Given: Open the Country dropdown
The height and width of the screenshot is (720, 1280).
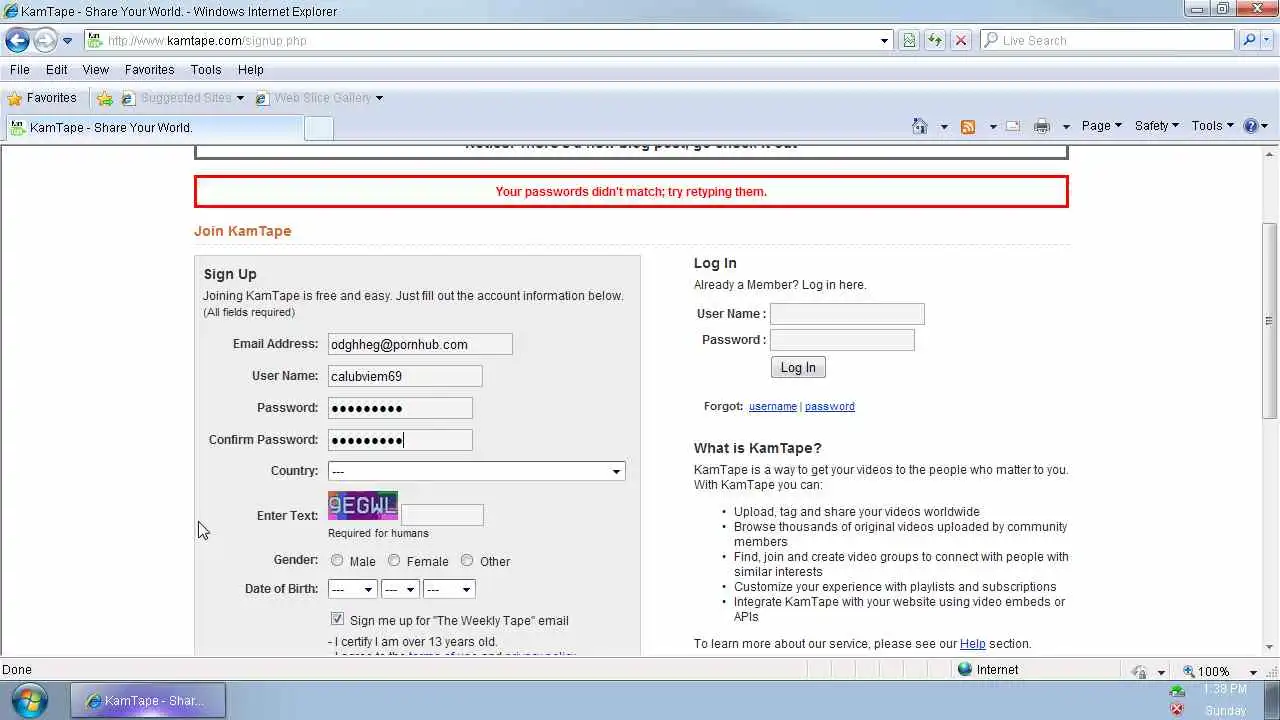Looking at the screenshot, I should pyautogui.click(x=477, y=471).
